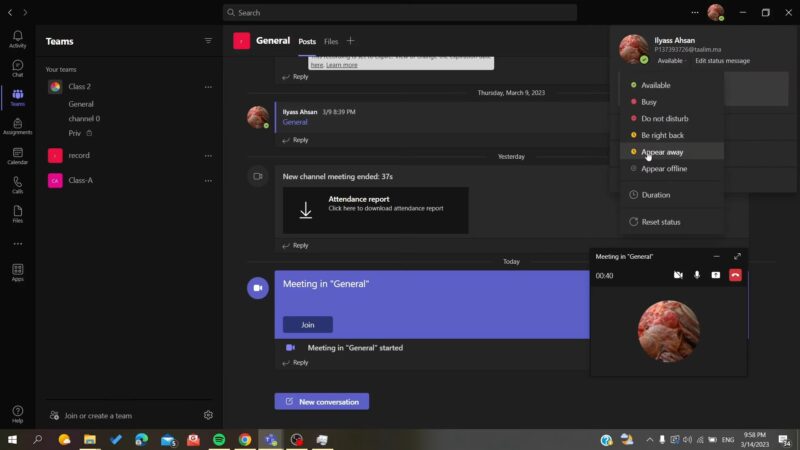
Task: Open the Files section in sidebar
Action: (17, 214)
